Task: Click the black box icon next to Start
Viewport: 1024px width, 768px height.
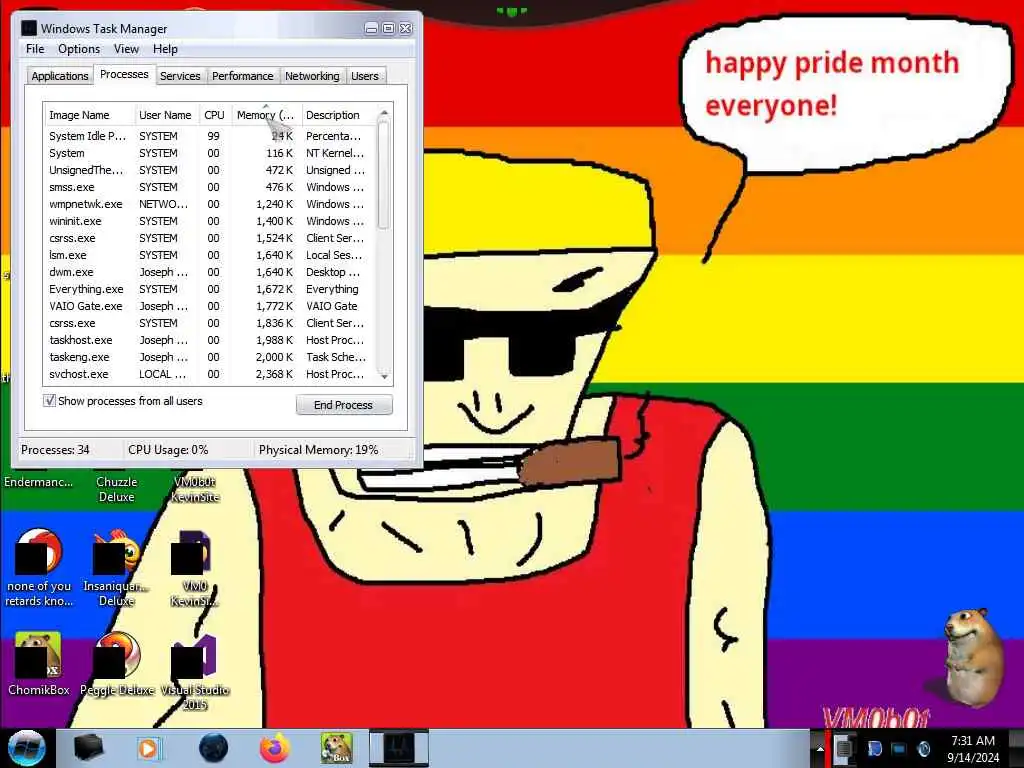Action: point(88,748)
